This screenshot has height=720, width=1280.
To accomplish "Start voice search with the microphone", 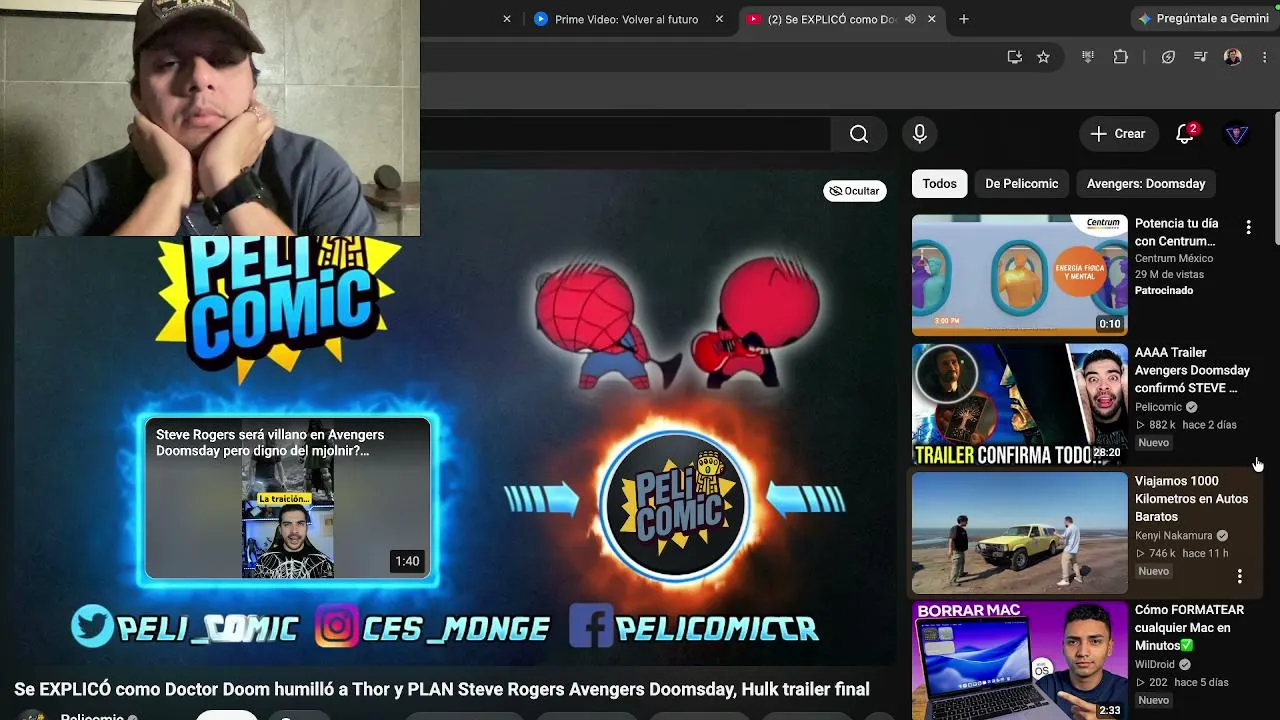I will pos(920,134).
